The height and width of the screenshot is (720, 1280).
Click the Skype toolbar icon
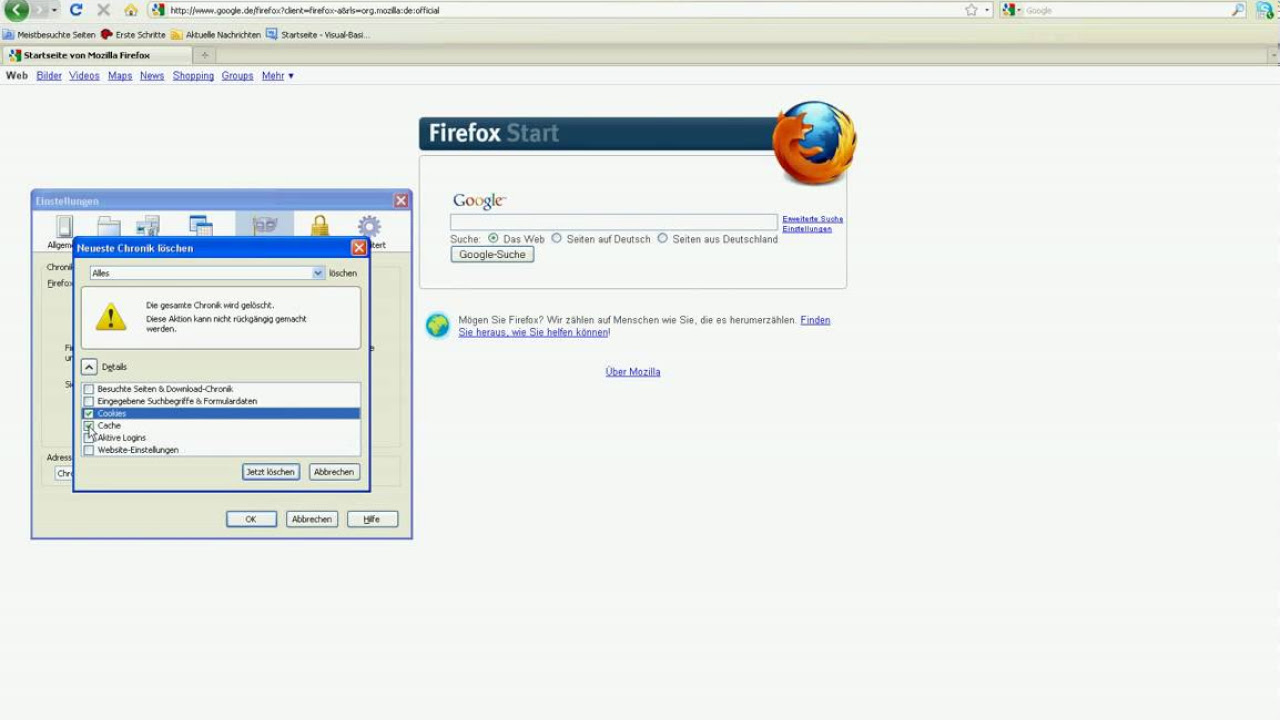coord(1263,10)
